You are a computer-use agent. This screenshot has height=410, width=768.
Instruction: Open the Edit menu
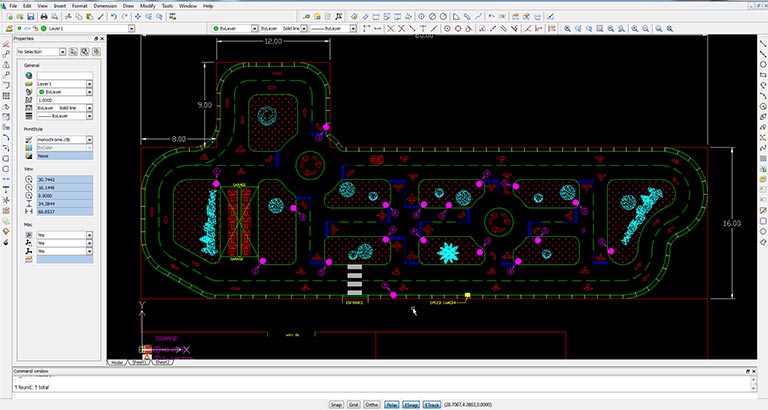(x=27, y=6)
